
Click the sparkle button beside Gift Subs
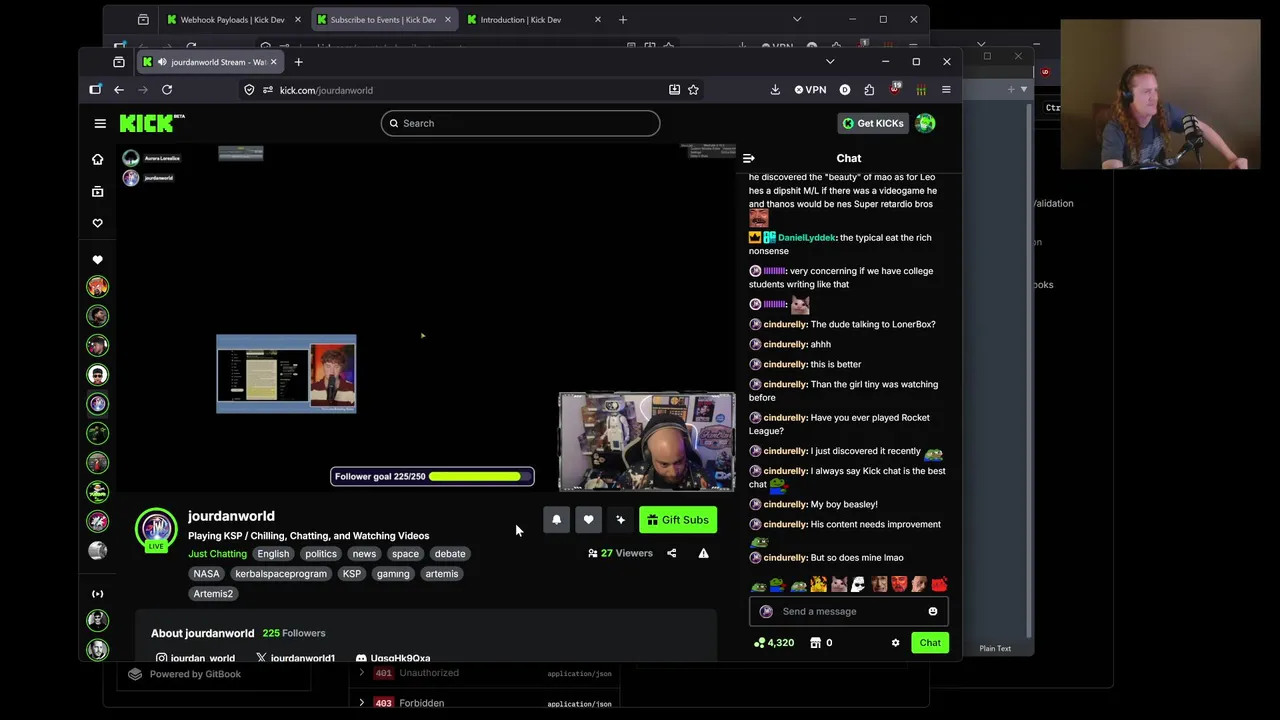(x=620, y=520)
